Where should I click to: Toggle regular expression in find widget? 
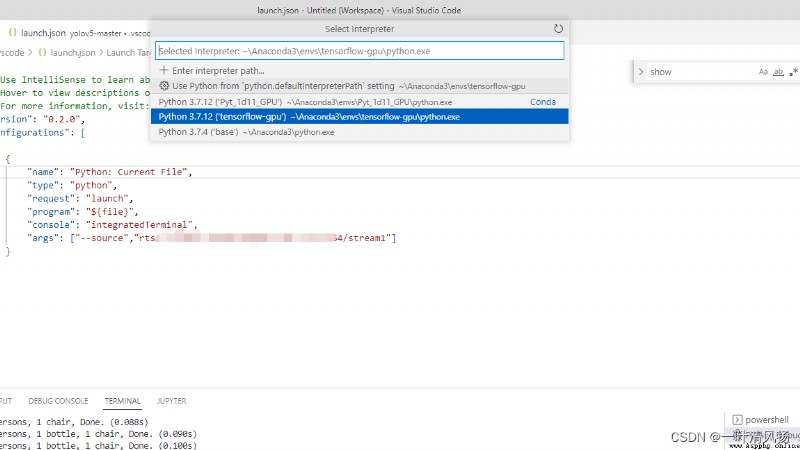coord(793,72)
